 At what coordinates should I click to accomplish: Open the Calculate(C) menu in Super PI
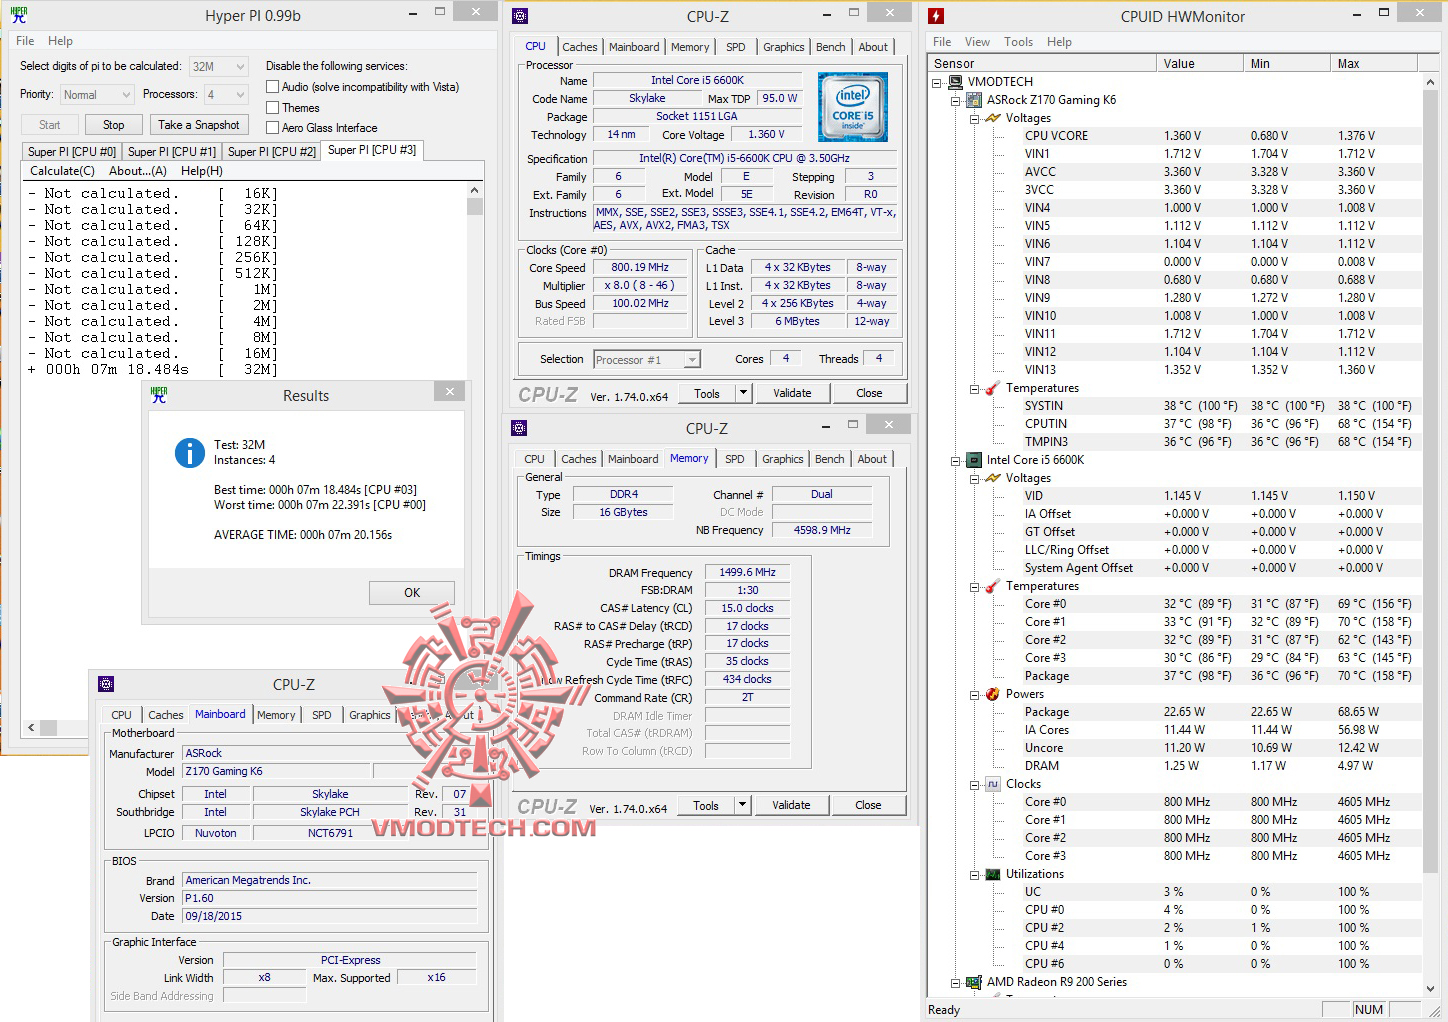pos(62,171)
